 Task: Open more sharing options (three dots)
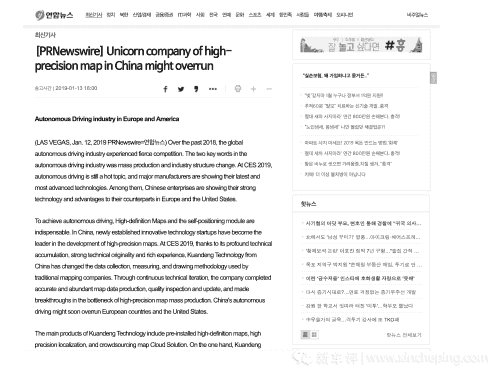click(x=213, y=89)
